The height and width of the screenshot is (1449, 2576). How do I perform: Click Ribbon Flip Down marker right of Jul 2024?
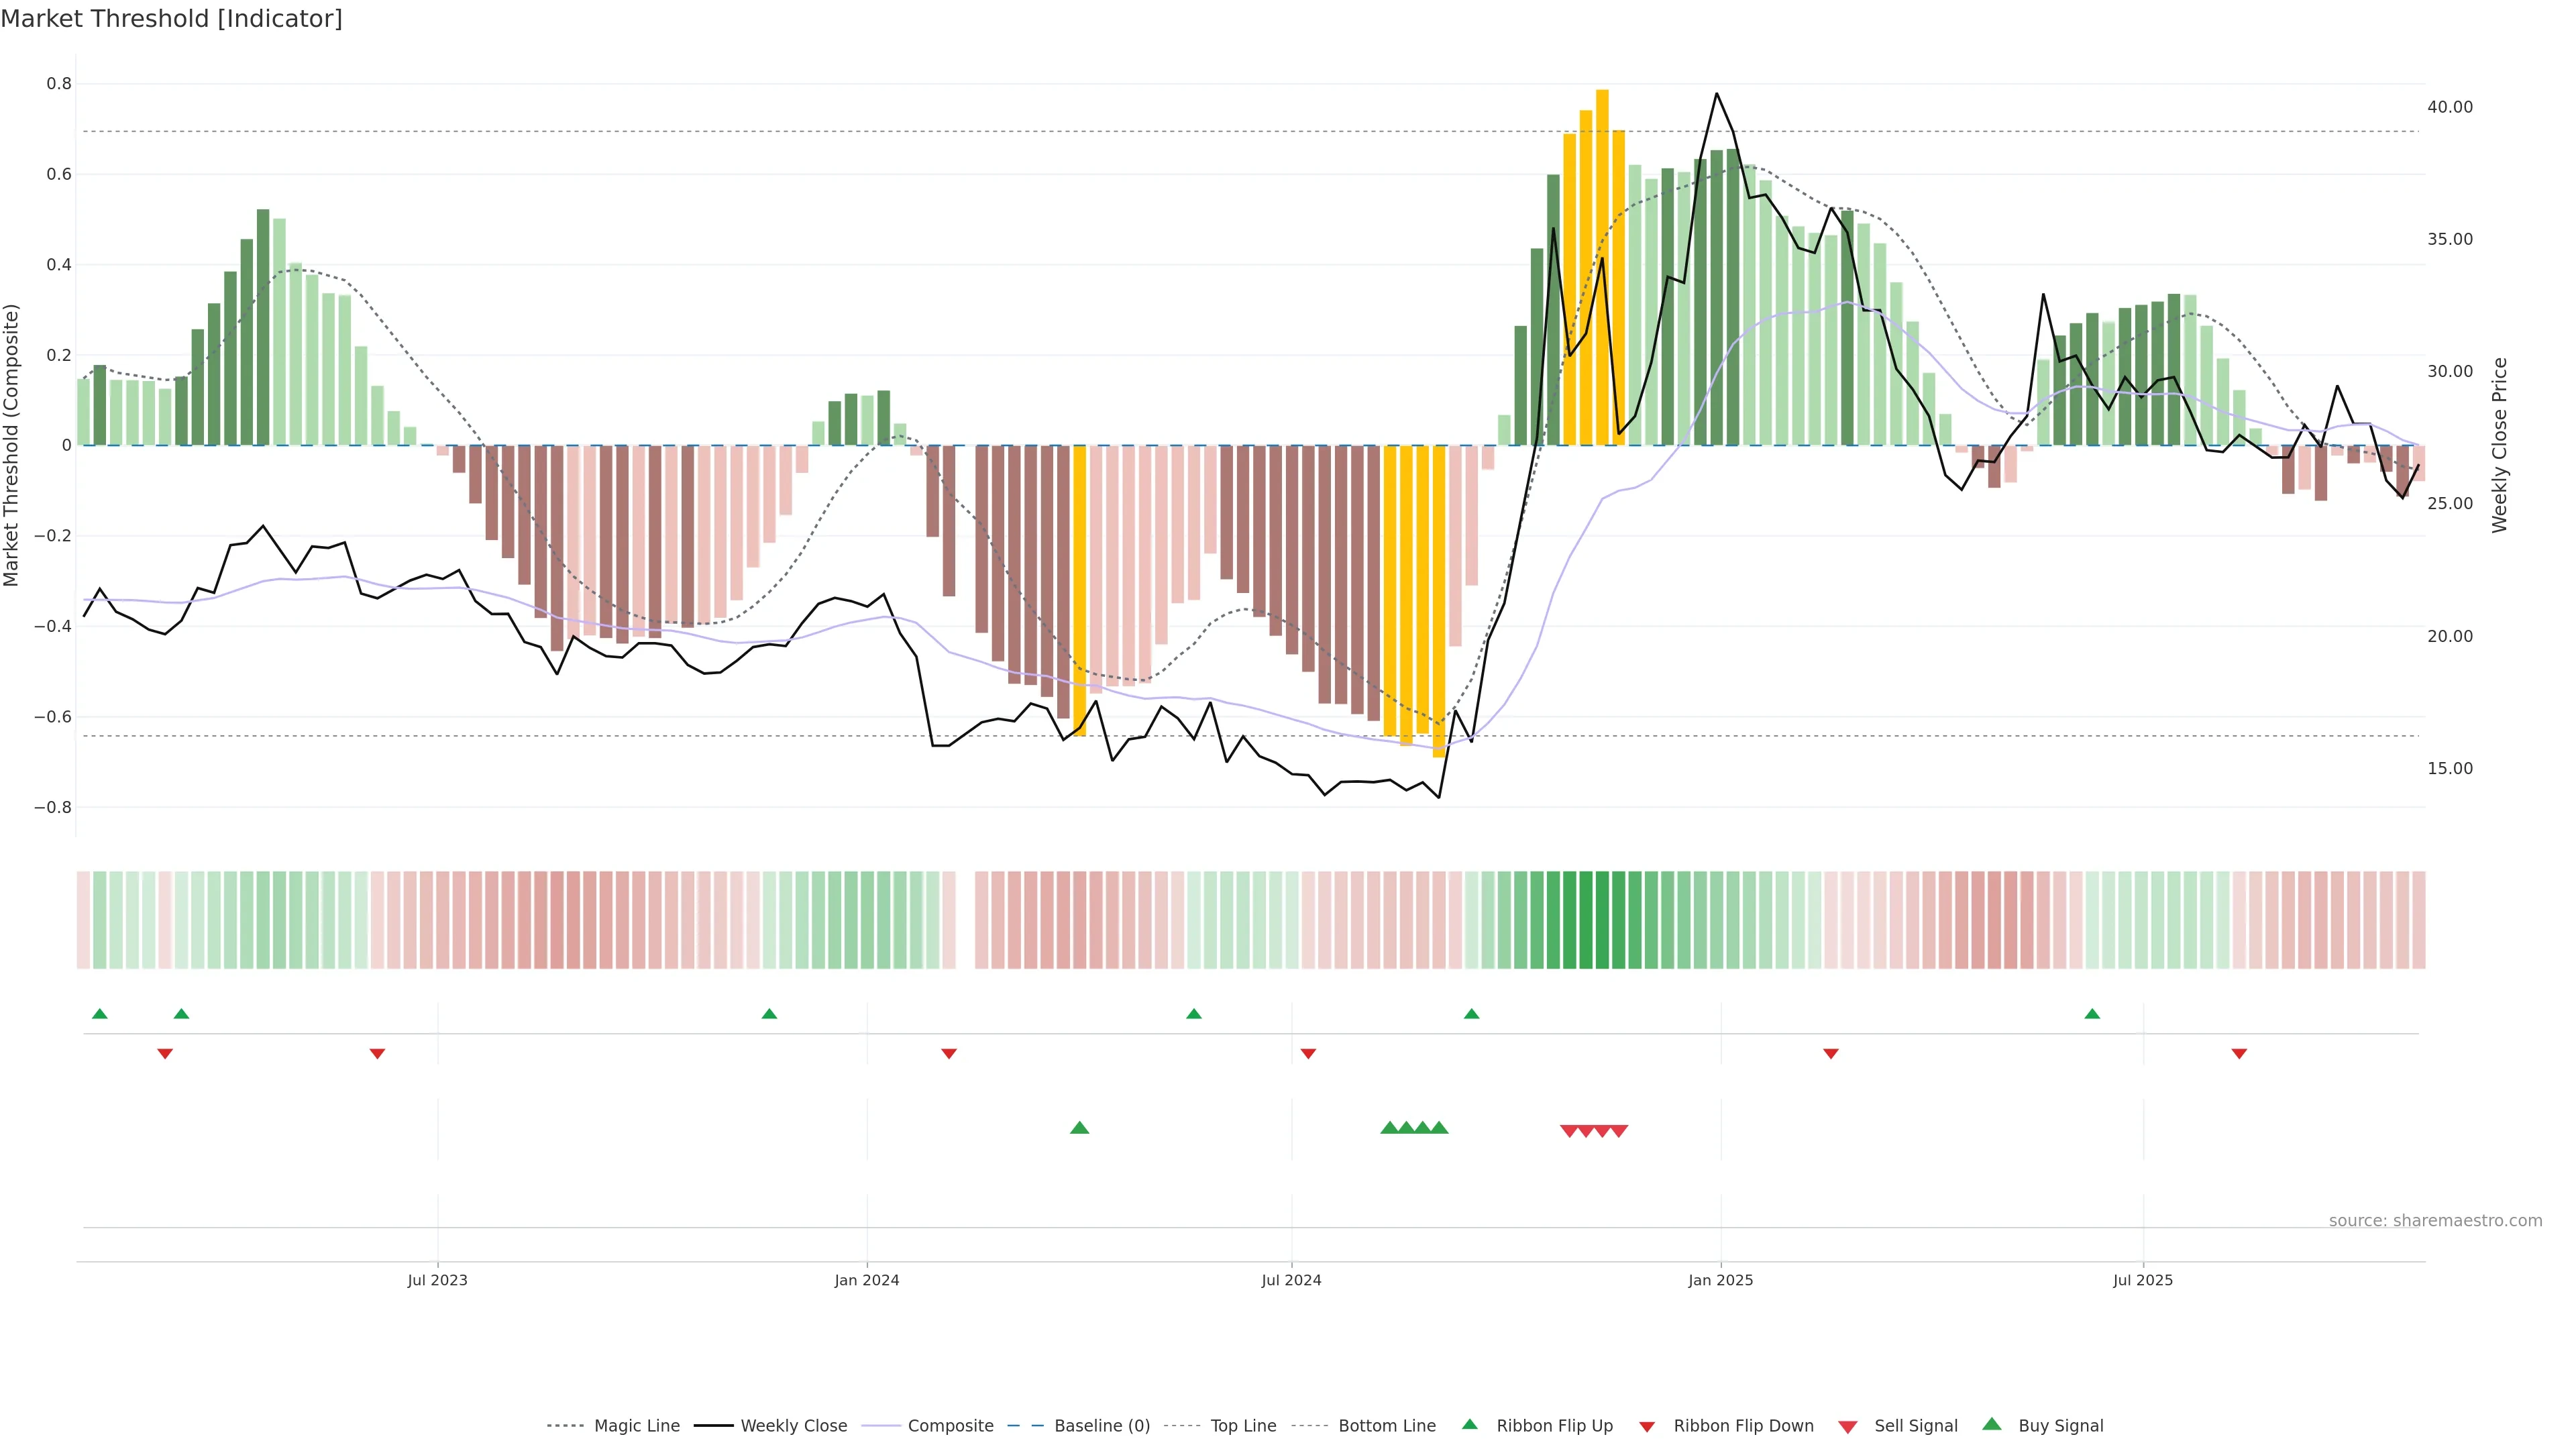[x=1308, y=1054]
